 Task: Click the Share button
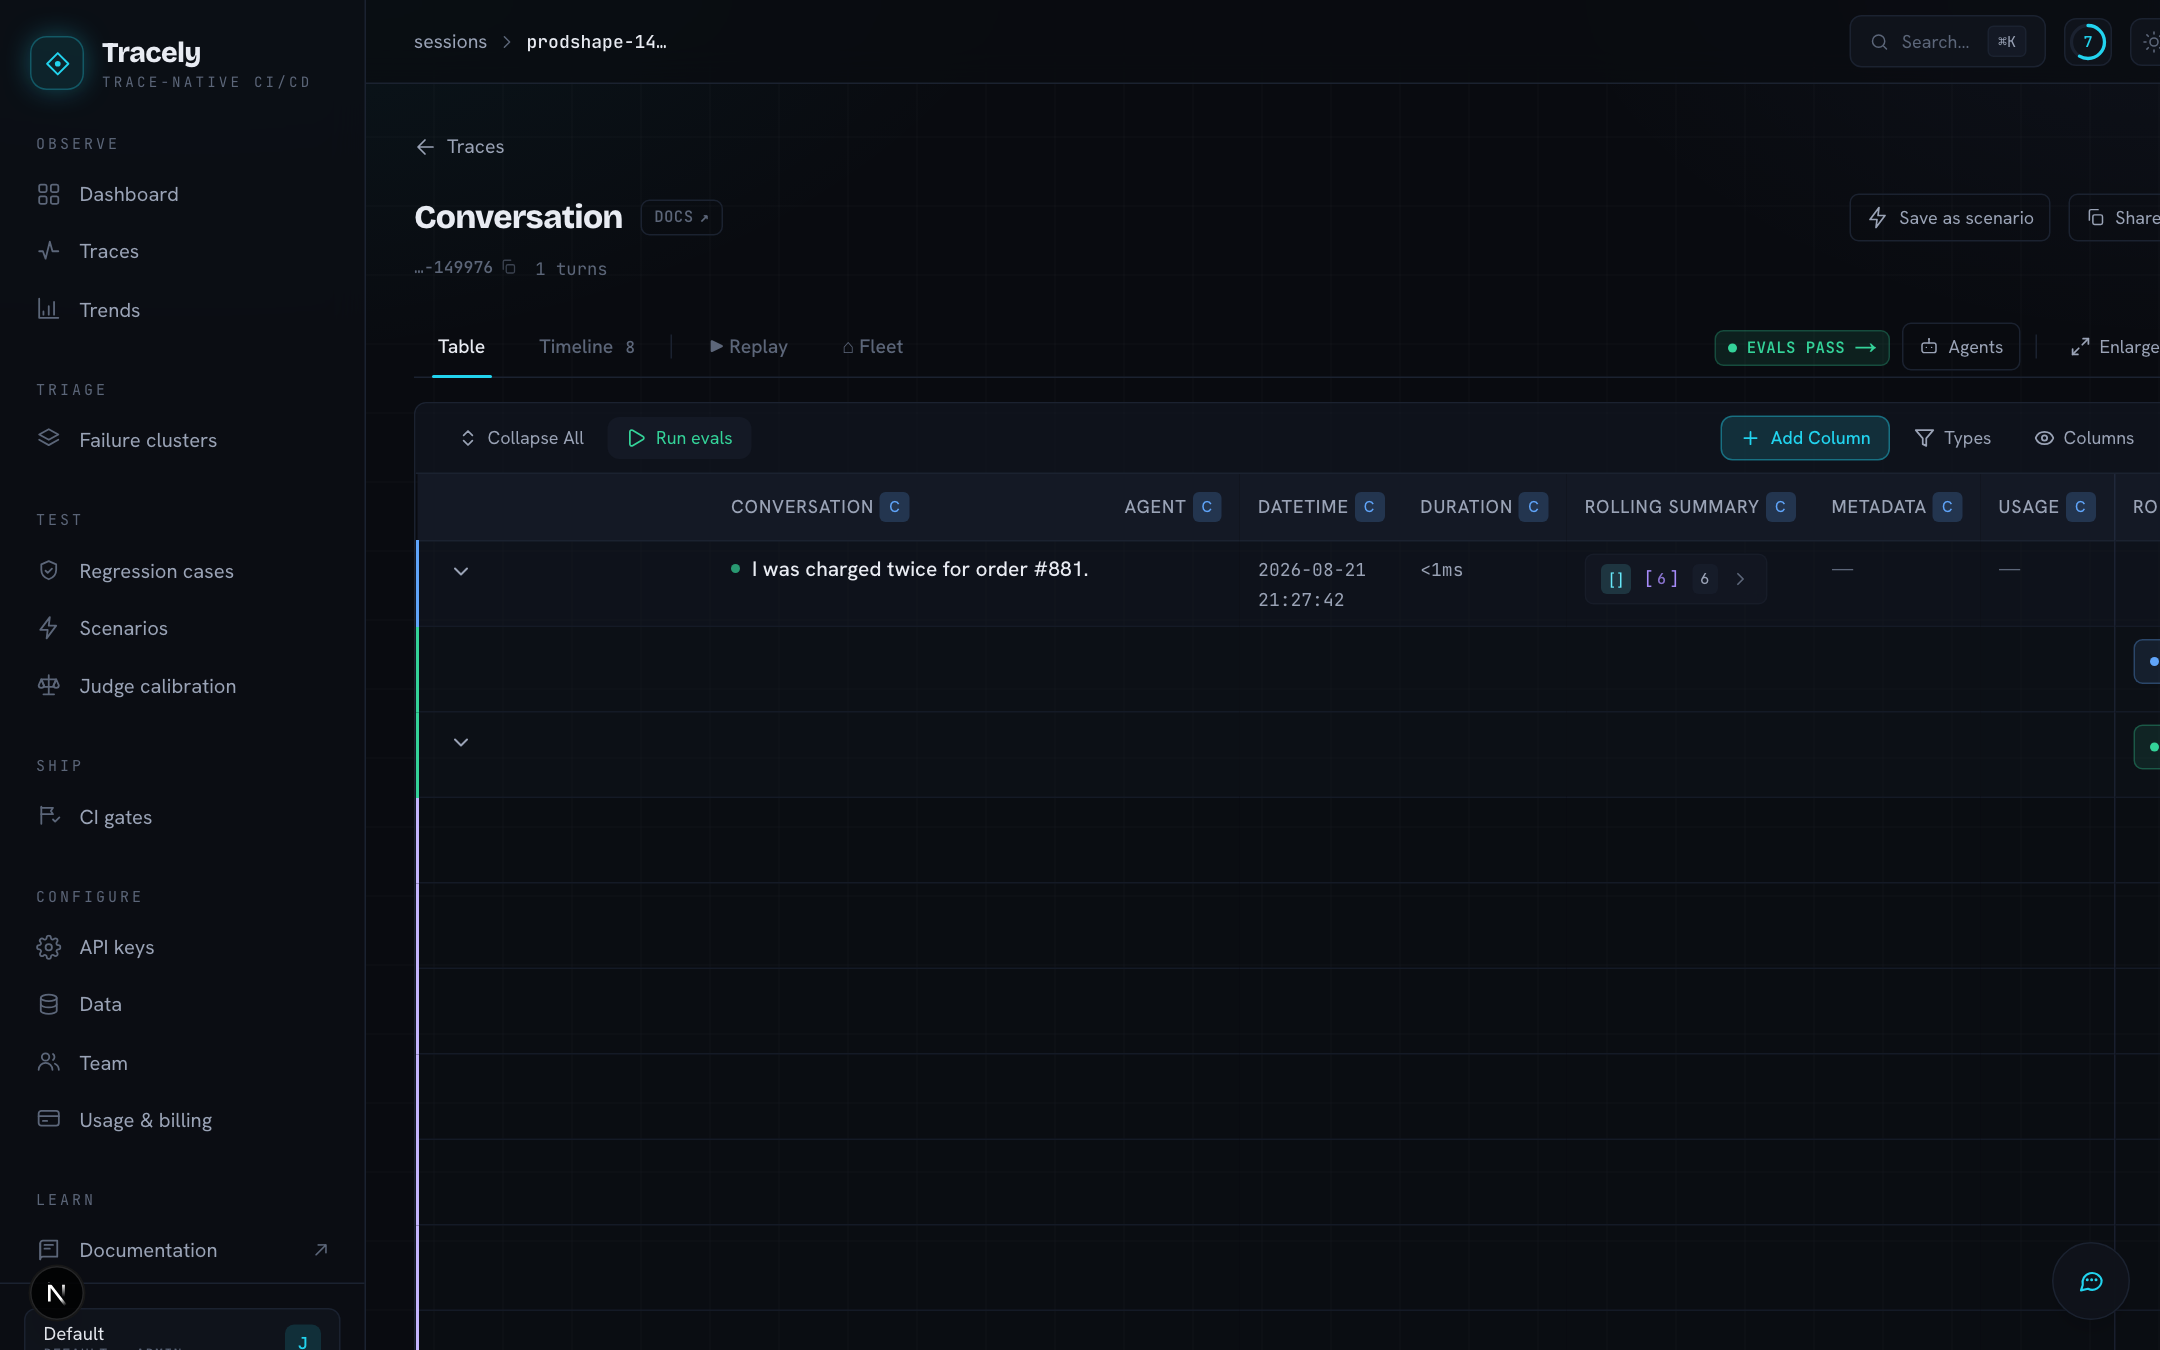tap(2115, 218)
